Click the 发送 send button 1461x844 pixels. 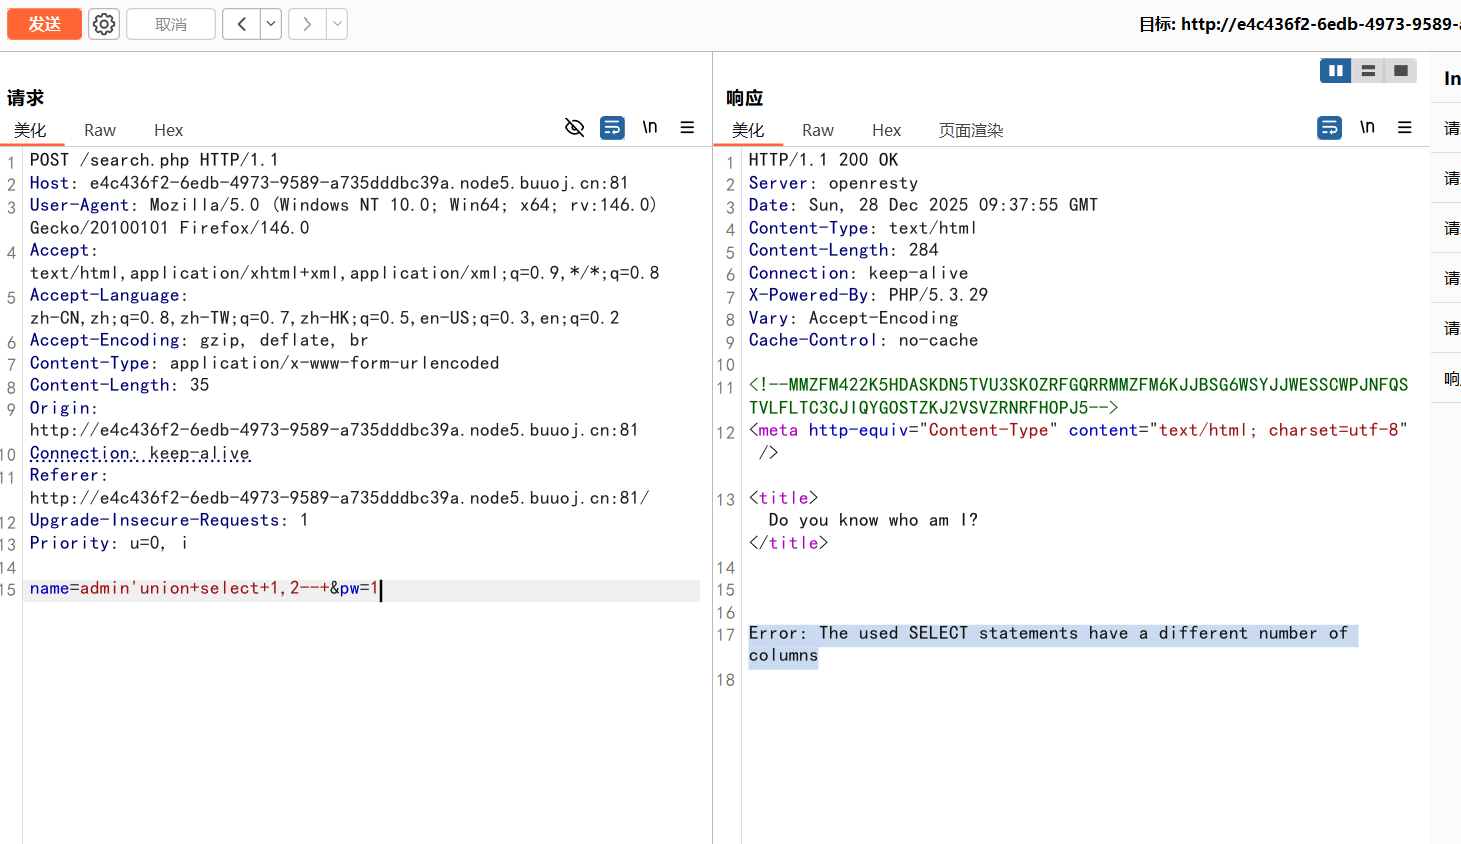(44, 24)
